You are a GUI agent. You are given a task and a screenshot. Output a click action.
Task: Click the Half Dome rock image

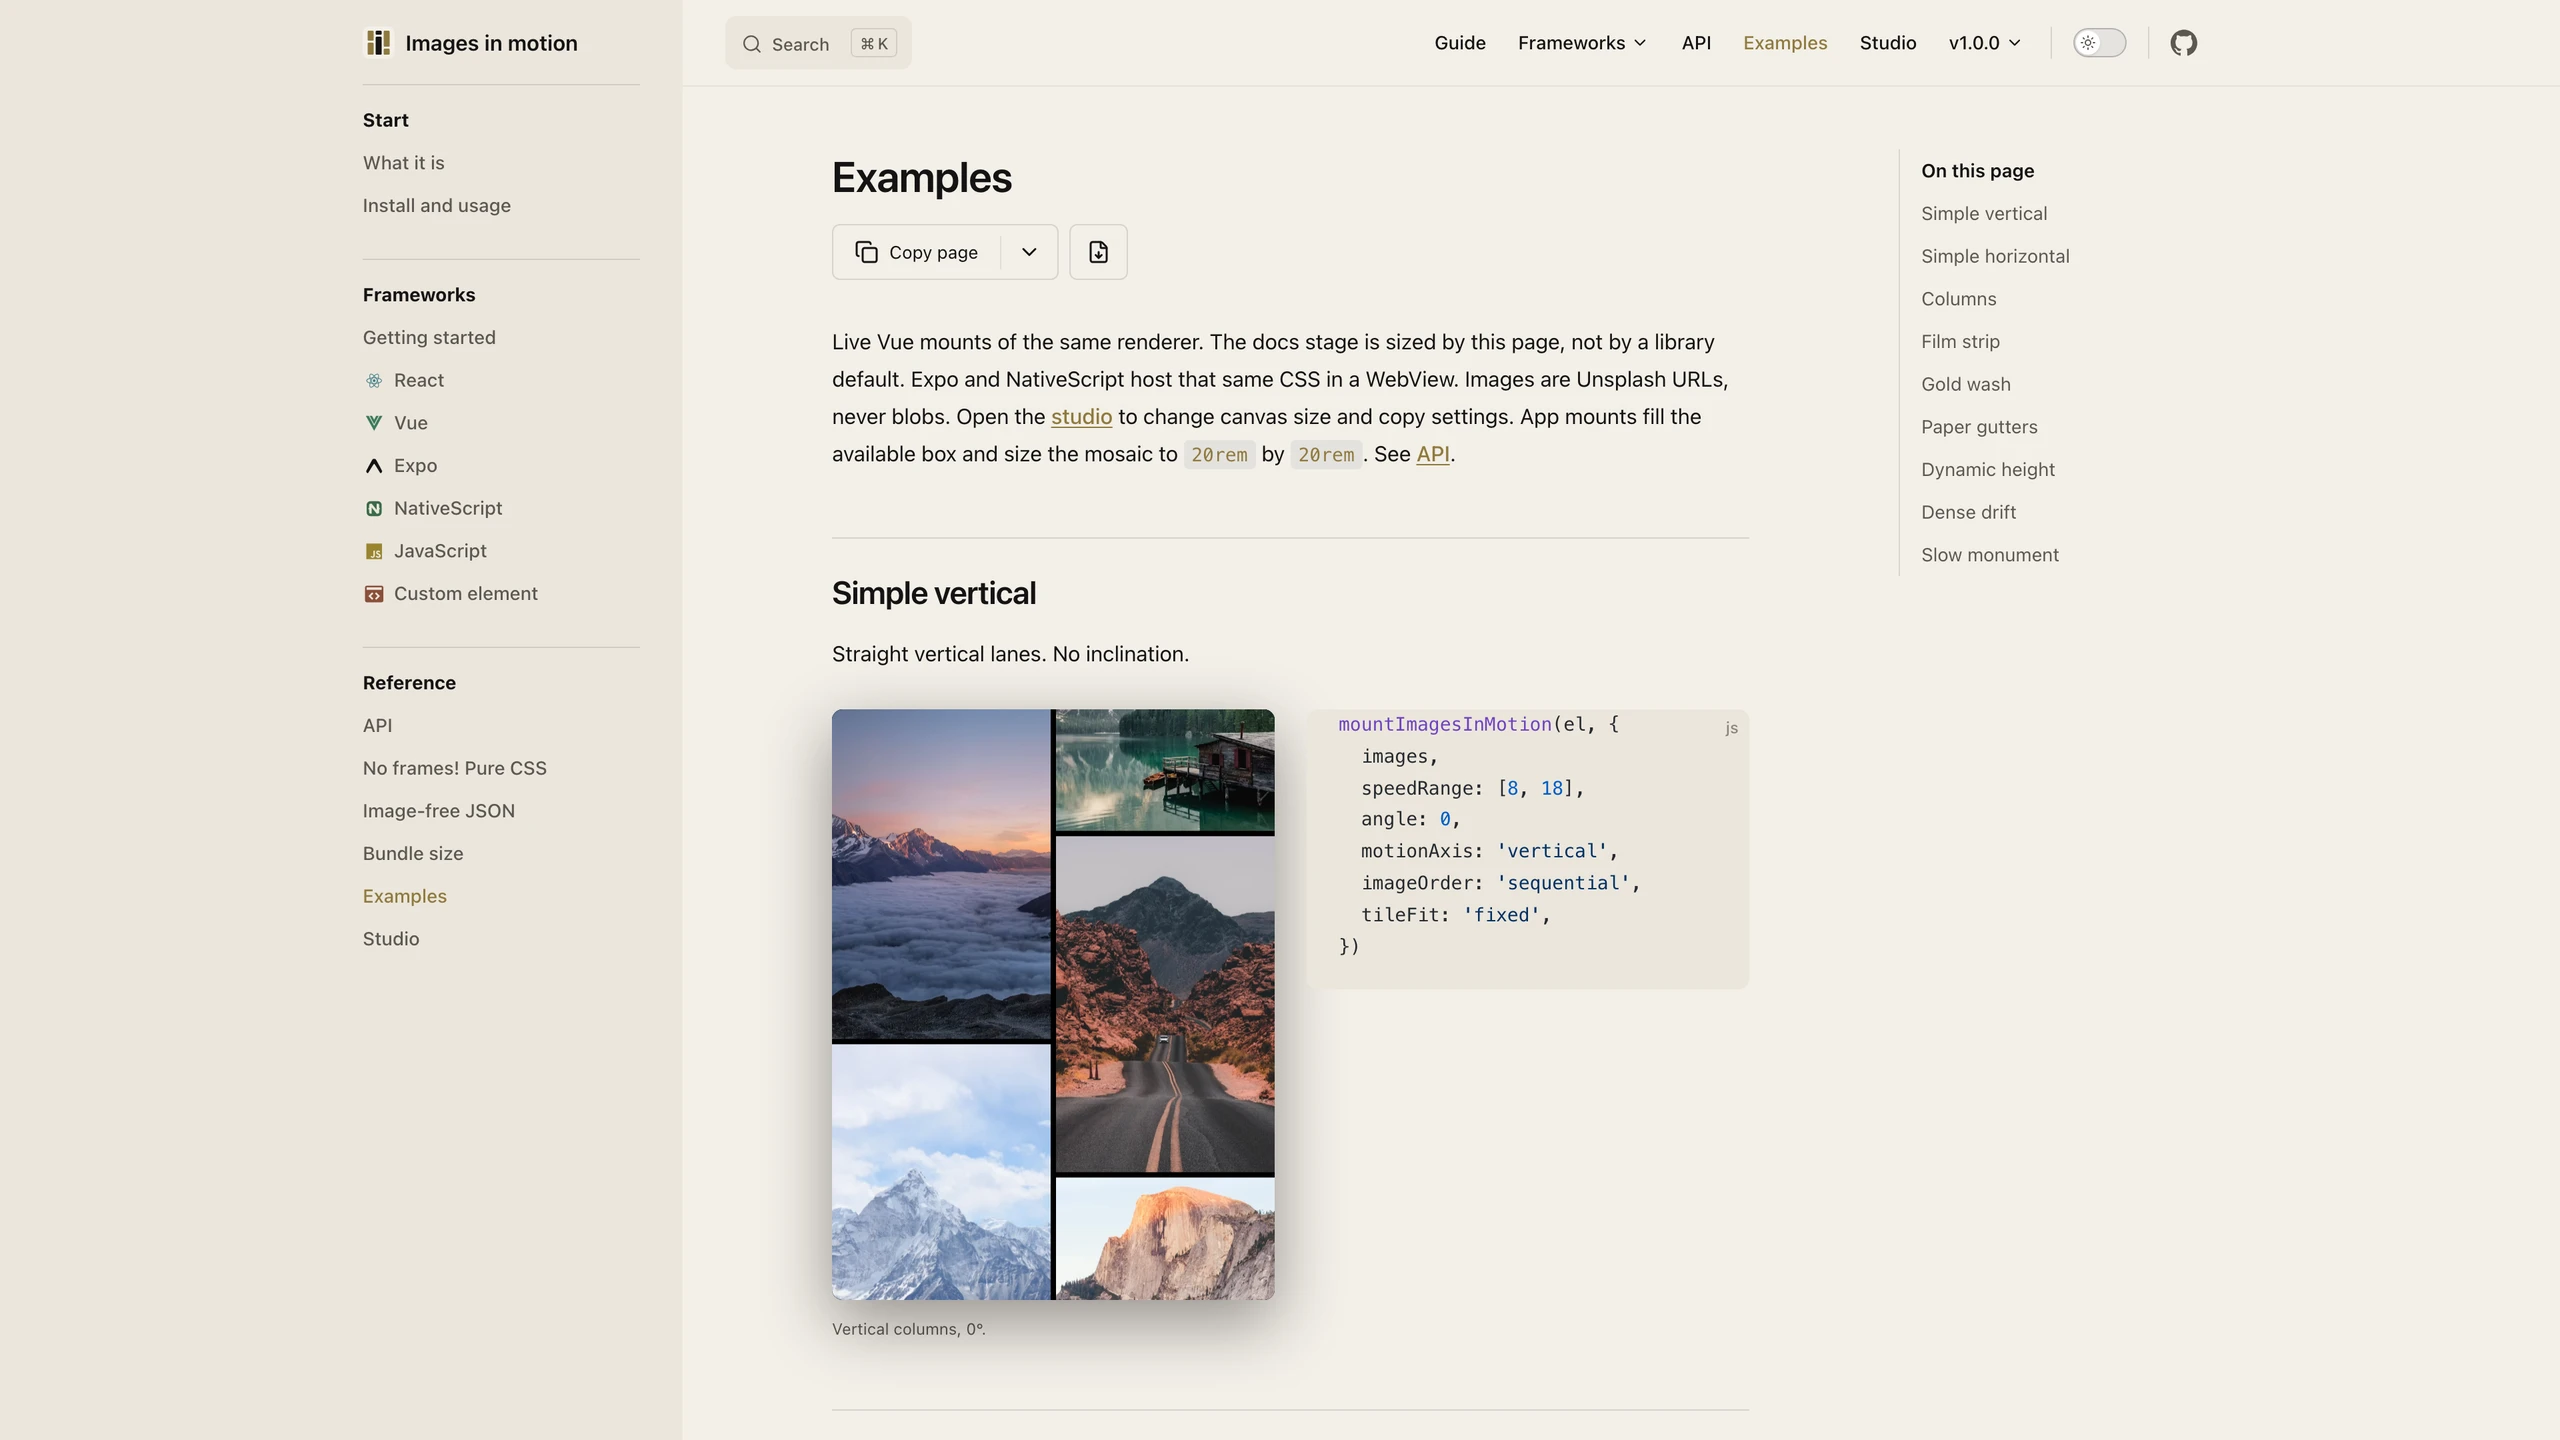click(x=1165, y=1239)
